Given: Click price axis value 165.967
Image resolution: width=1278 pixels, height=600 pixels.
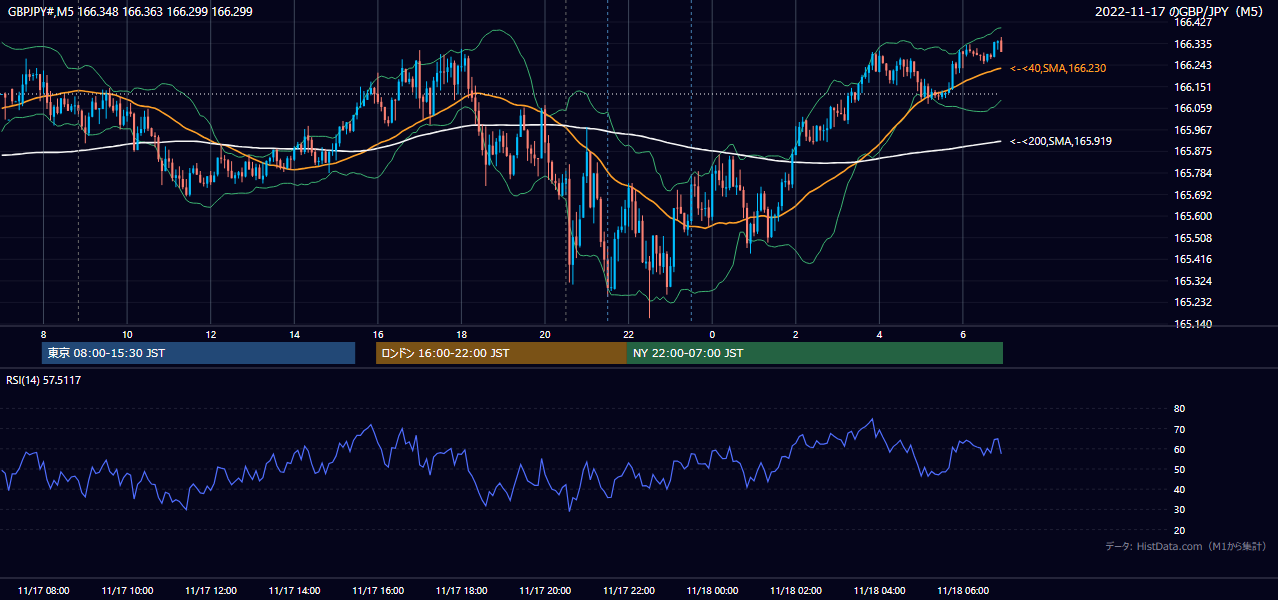Looking at the screenshot, I should coord(1193,130).
